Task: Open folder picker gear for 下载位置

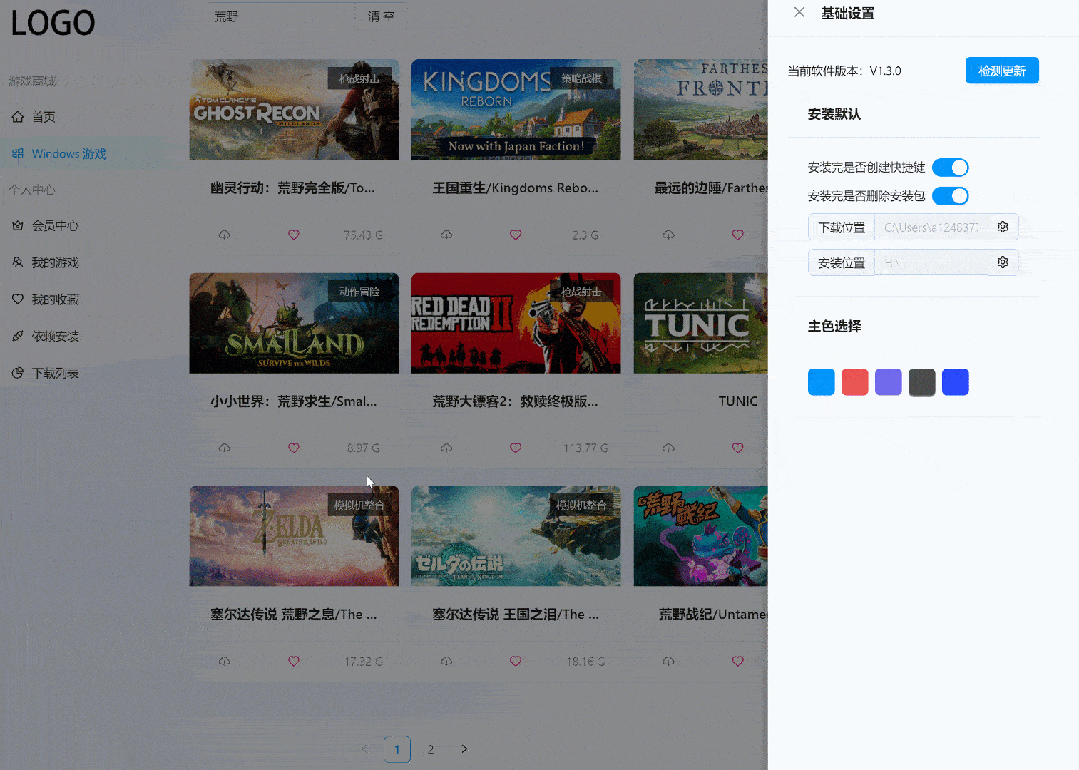Action: 1003,226
